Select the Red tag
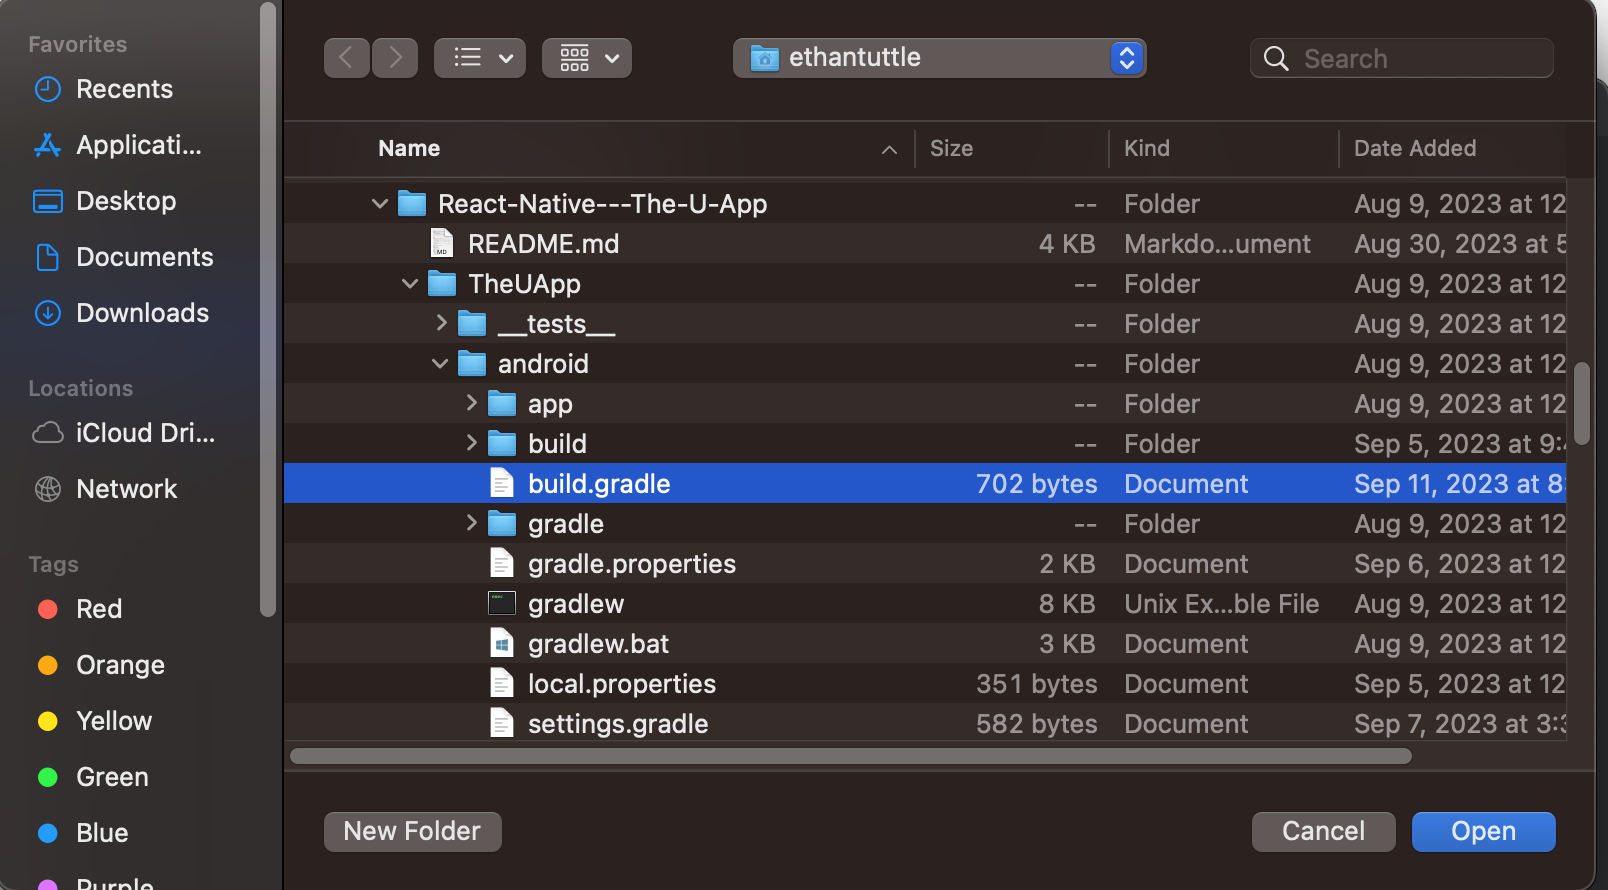The image size is (1608, 890). pyautogui.click(x=99, y=609)
